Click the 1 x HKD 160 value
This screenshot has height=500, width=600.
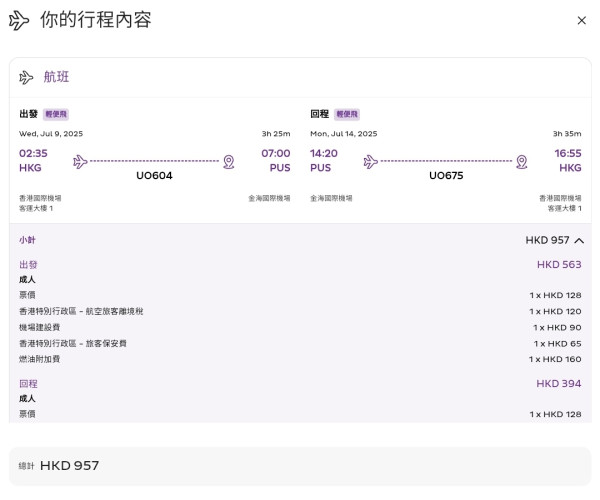(555, 359)
